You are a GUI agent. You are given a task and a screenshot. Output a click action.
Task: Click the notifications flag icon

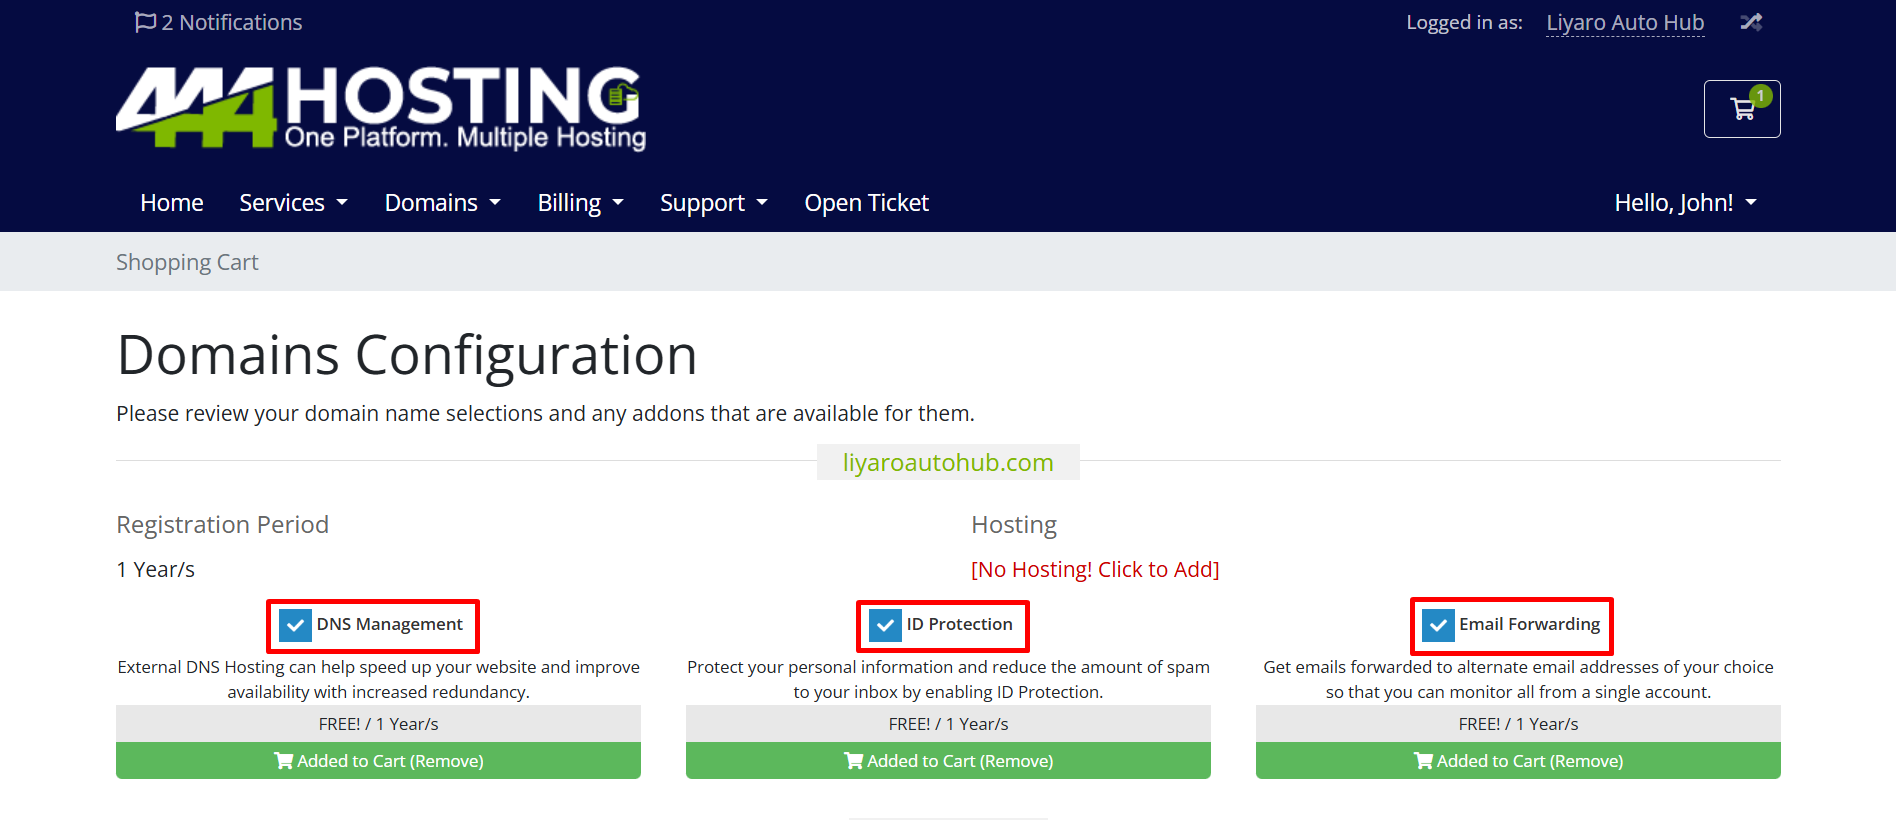tap(145, 22)
